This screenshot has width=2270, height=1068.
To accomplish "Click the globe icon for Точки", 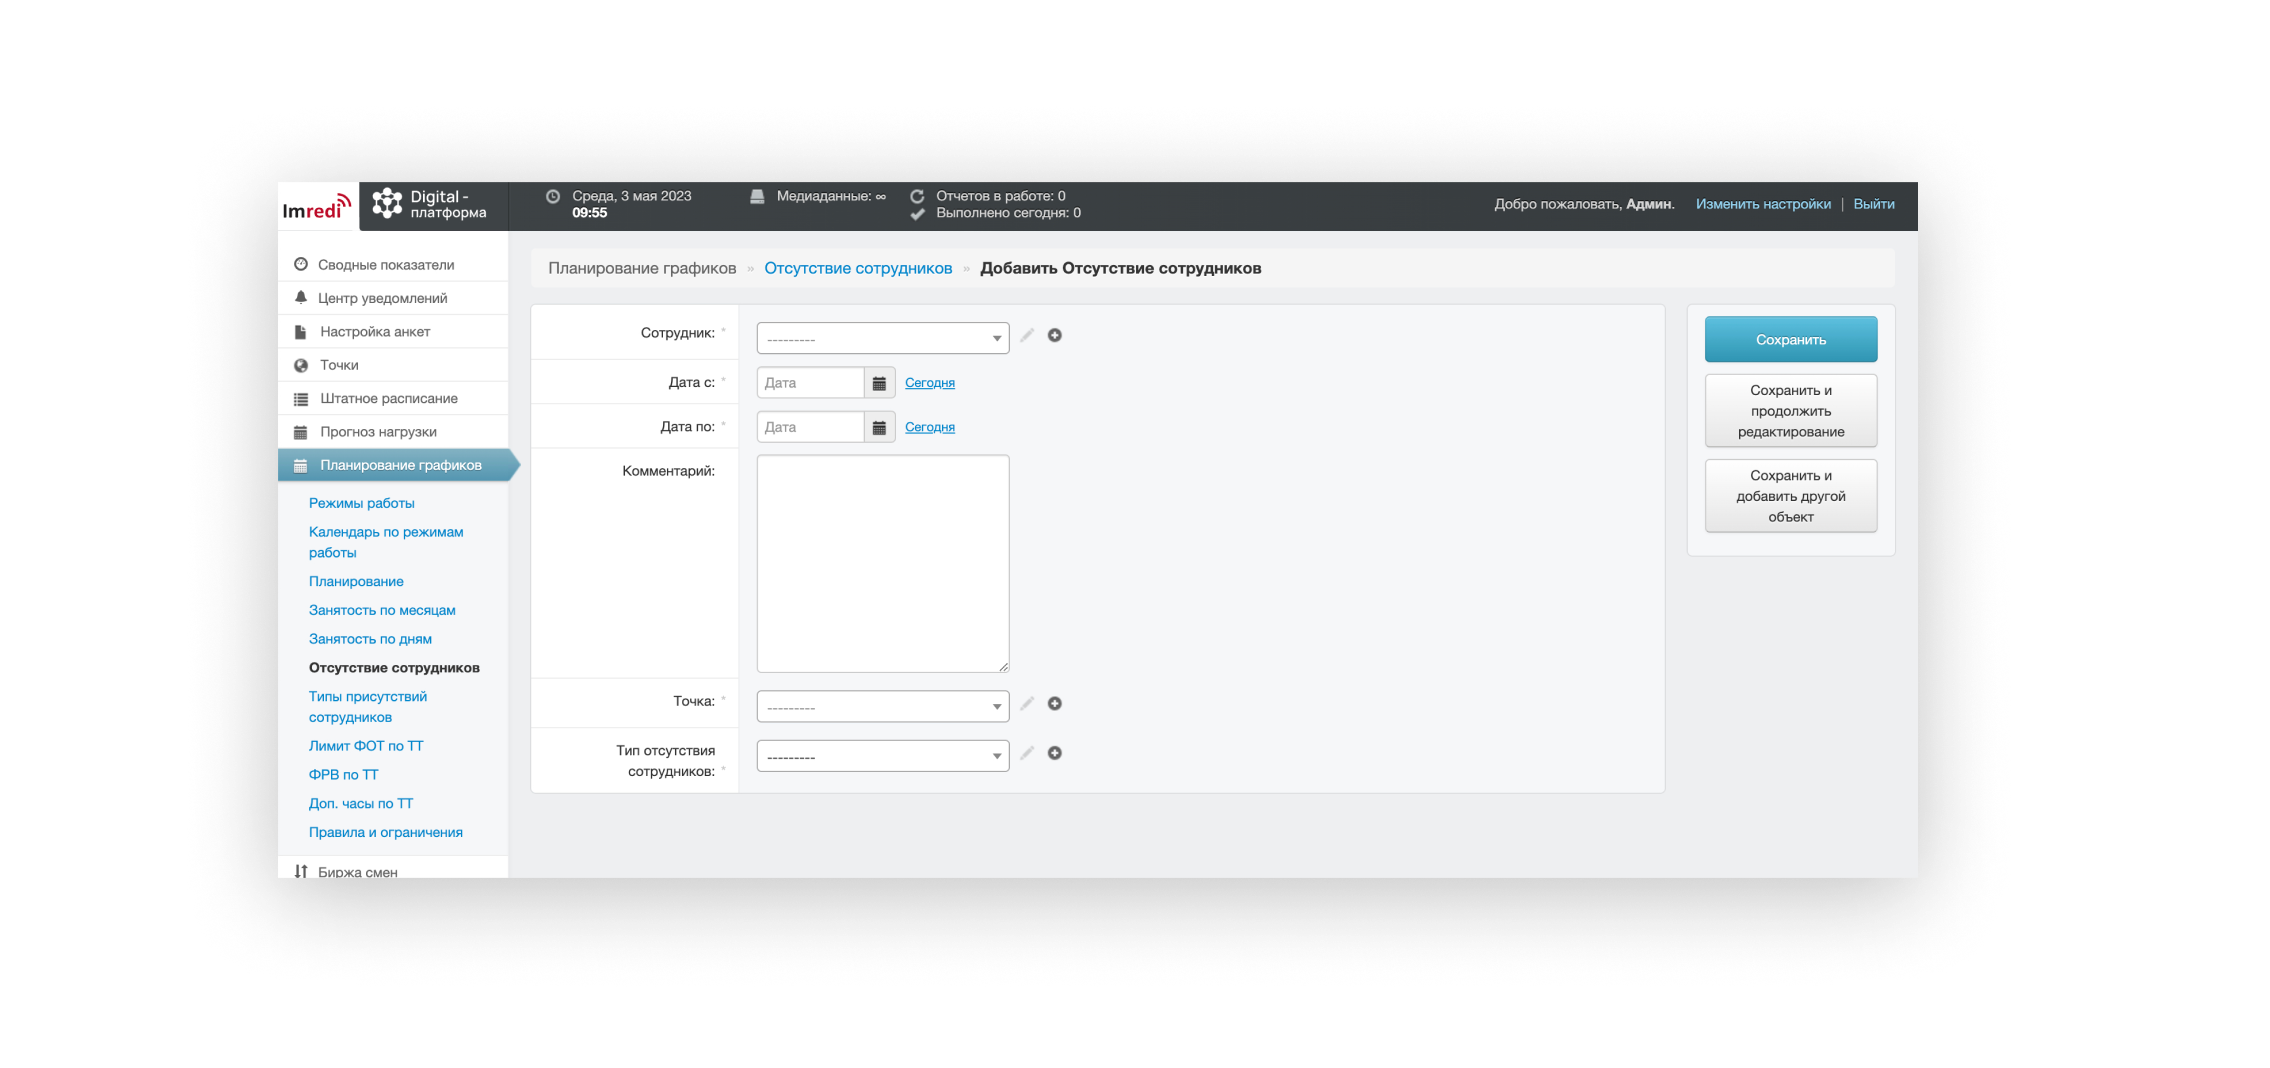I will 301,365.
